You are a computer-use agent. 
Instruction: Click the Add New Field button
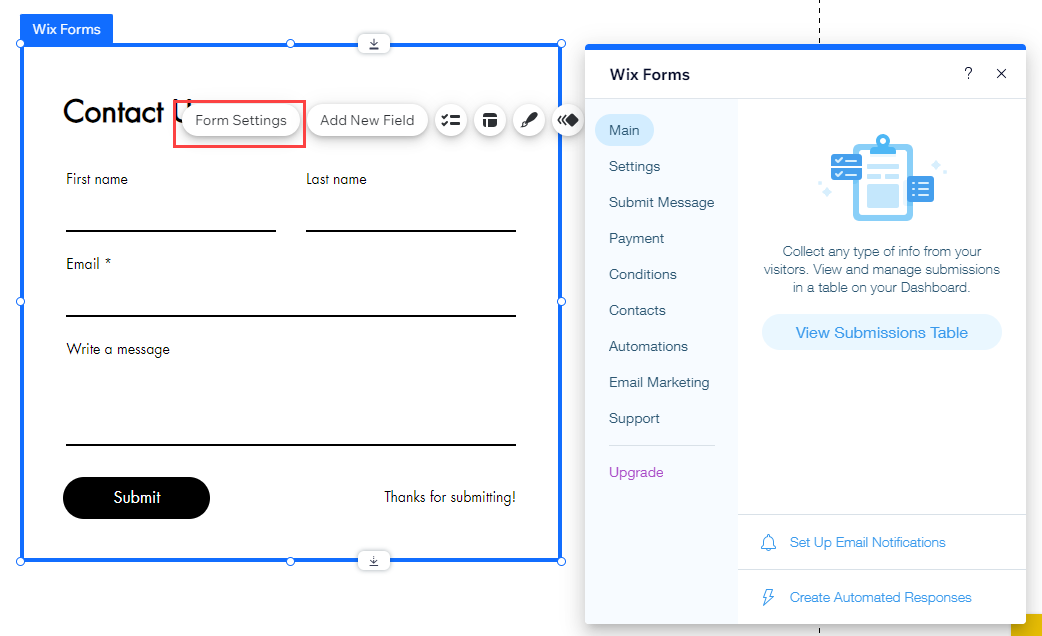367,120
